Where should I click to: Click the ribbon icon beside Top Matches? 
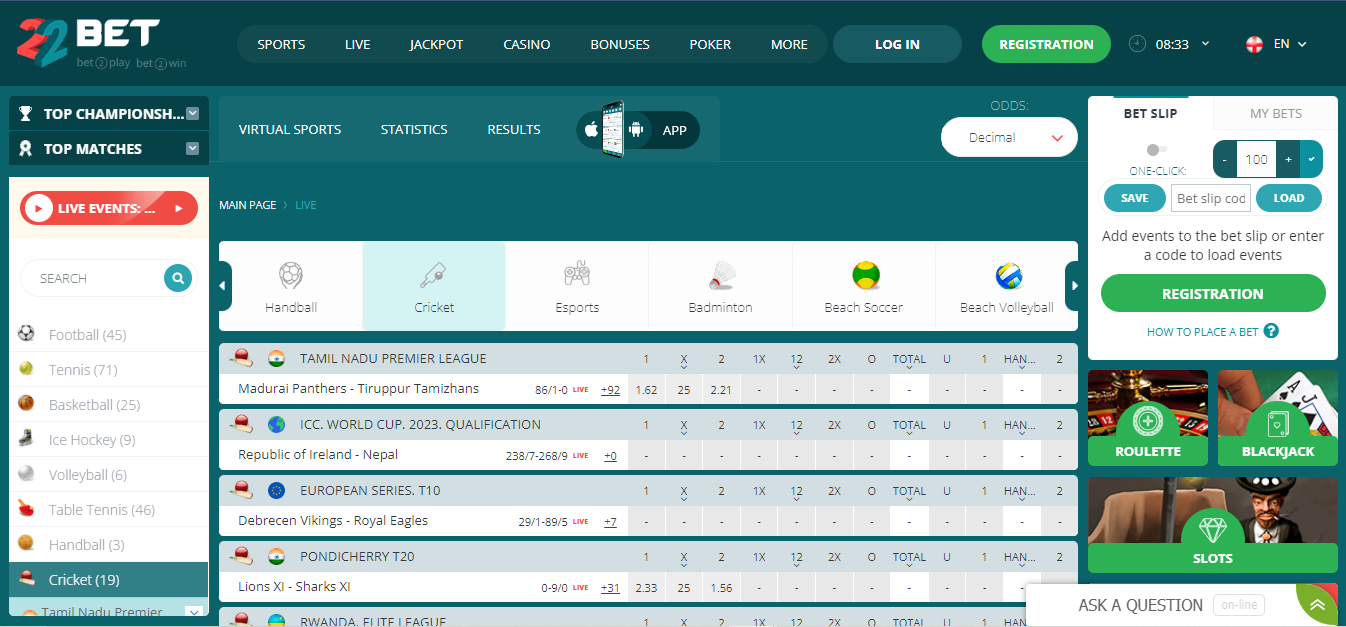[26, 149]
